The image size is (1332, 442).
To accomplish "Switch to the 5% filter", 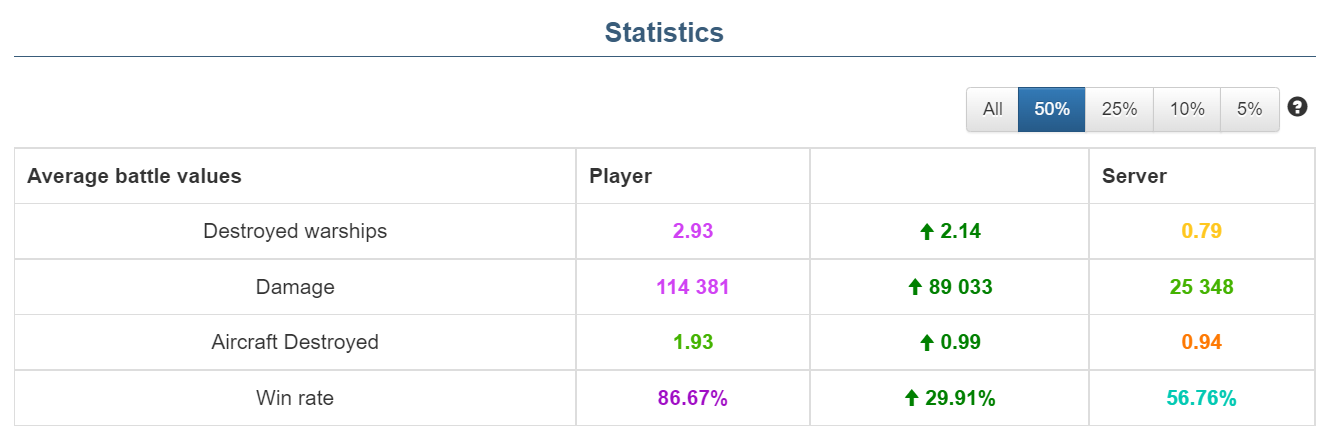I will 1249,109.
